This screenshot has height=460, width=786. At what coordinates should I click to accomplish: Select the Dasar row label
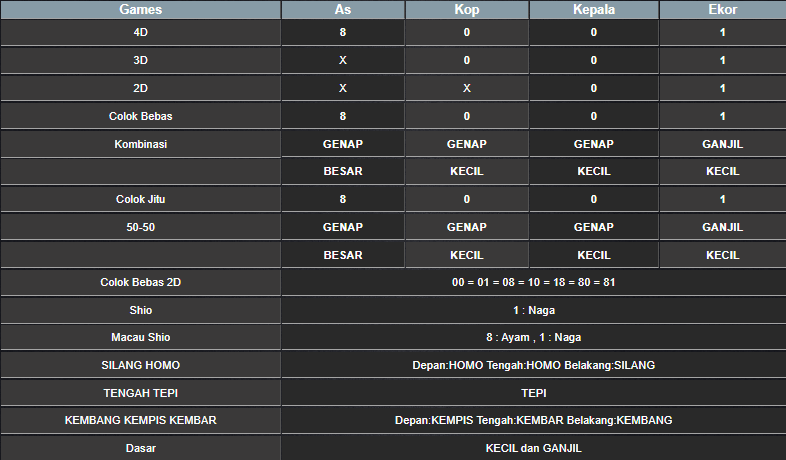140,448
